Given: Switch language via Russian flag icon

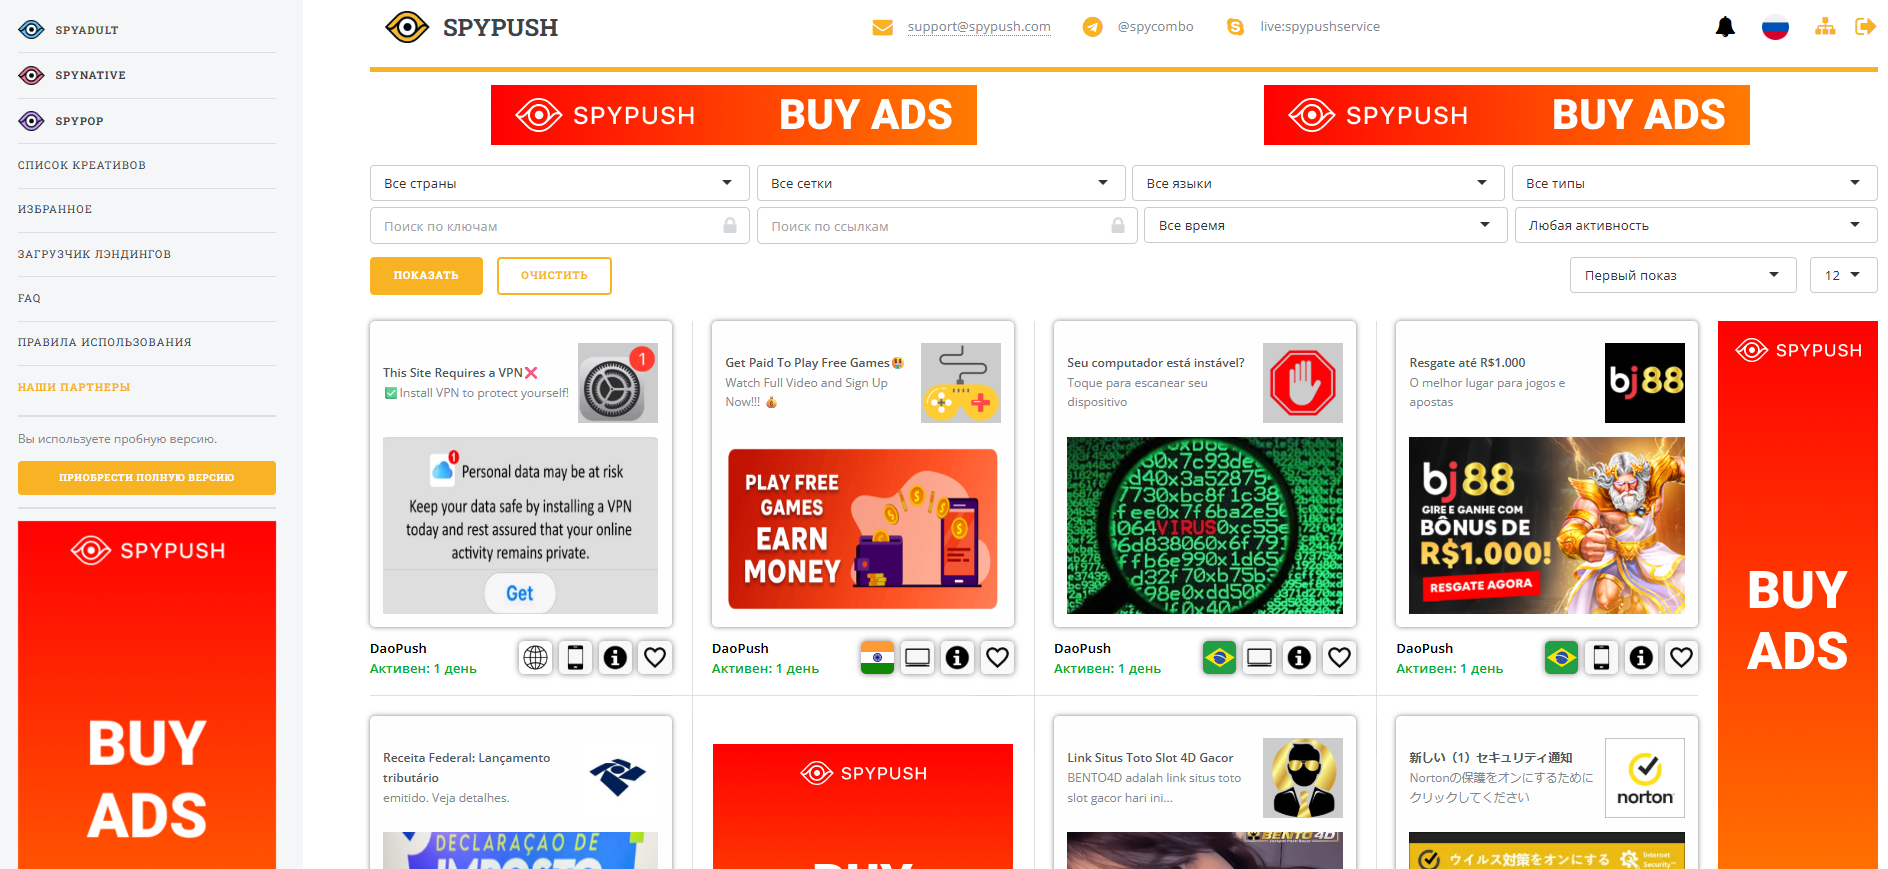Looking at the screenshot, I should [x=1775, y=27].
